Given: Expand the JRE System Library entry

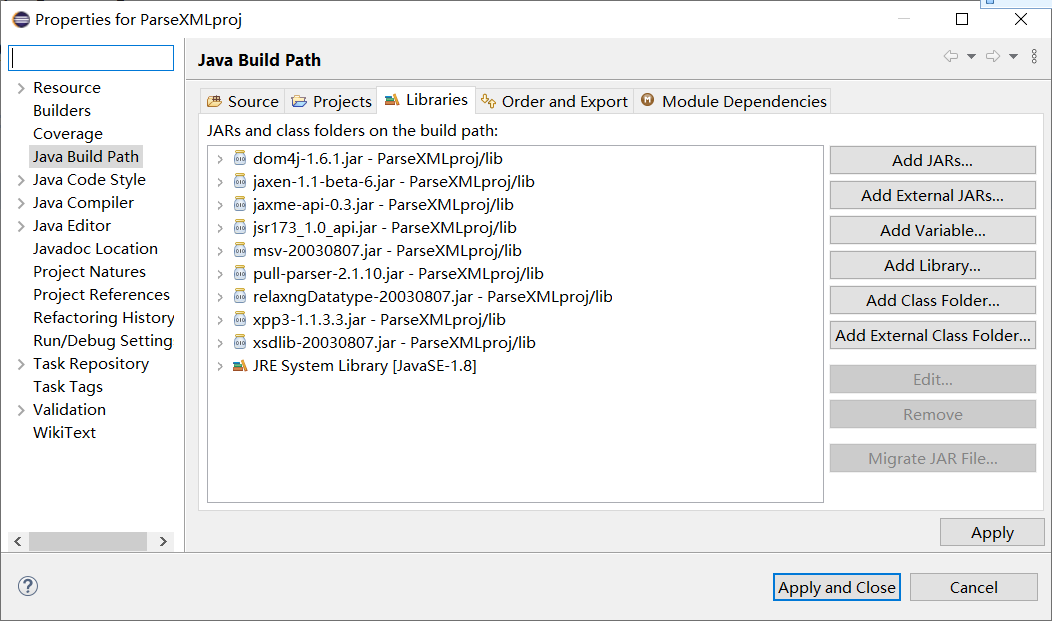Looking at the screenshot, I should [x=220, y=365].
